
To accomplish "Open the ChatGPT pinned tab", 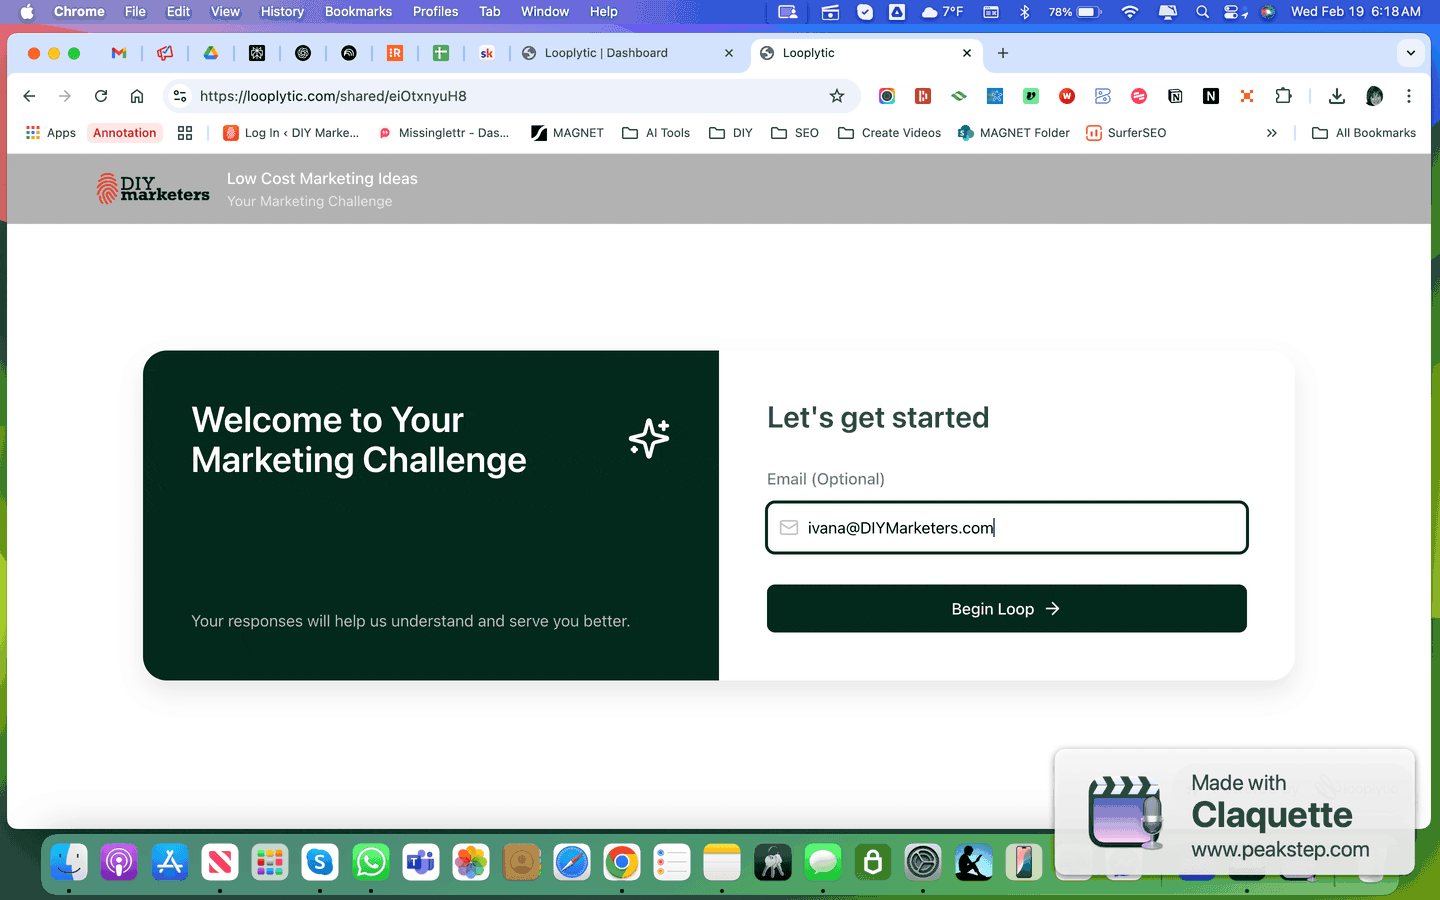I will [303, 52].
